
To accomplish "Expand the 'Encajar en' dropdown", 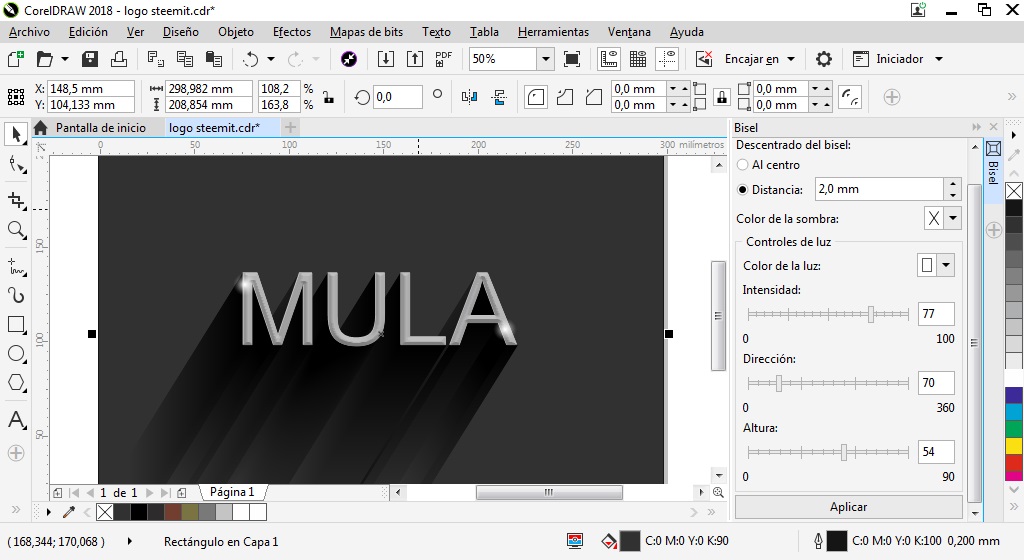I will coord(792,59).
